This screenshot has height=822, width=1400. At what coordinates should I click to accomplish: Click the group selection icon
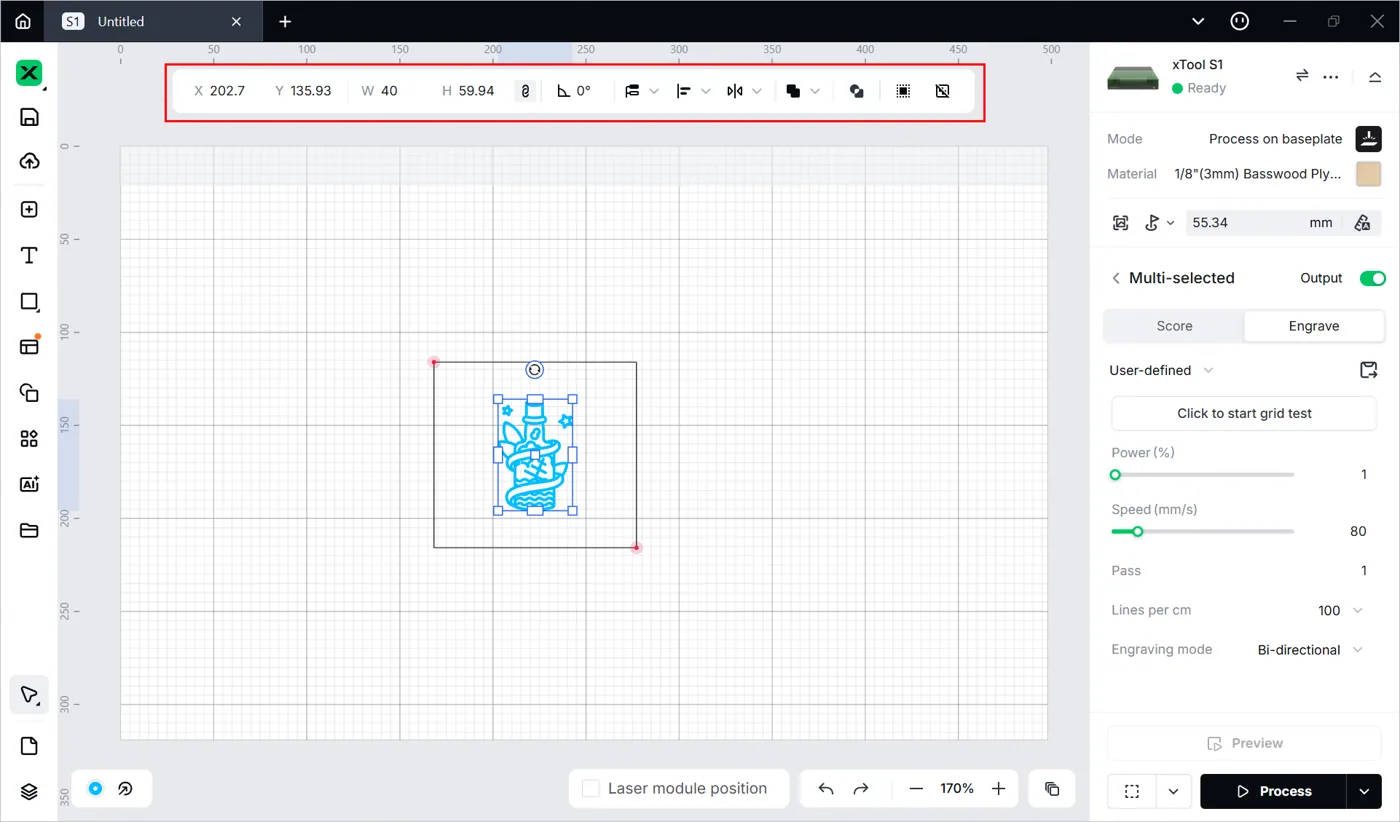coord(903,91)
